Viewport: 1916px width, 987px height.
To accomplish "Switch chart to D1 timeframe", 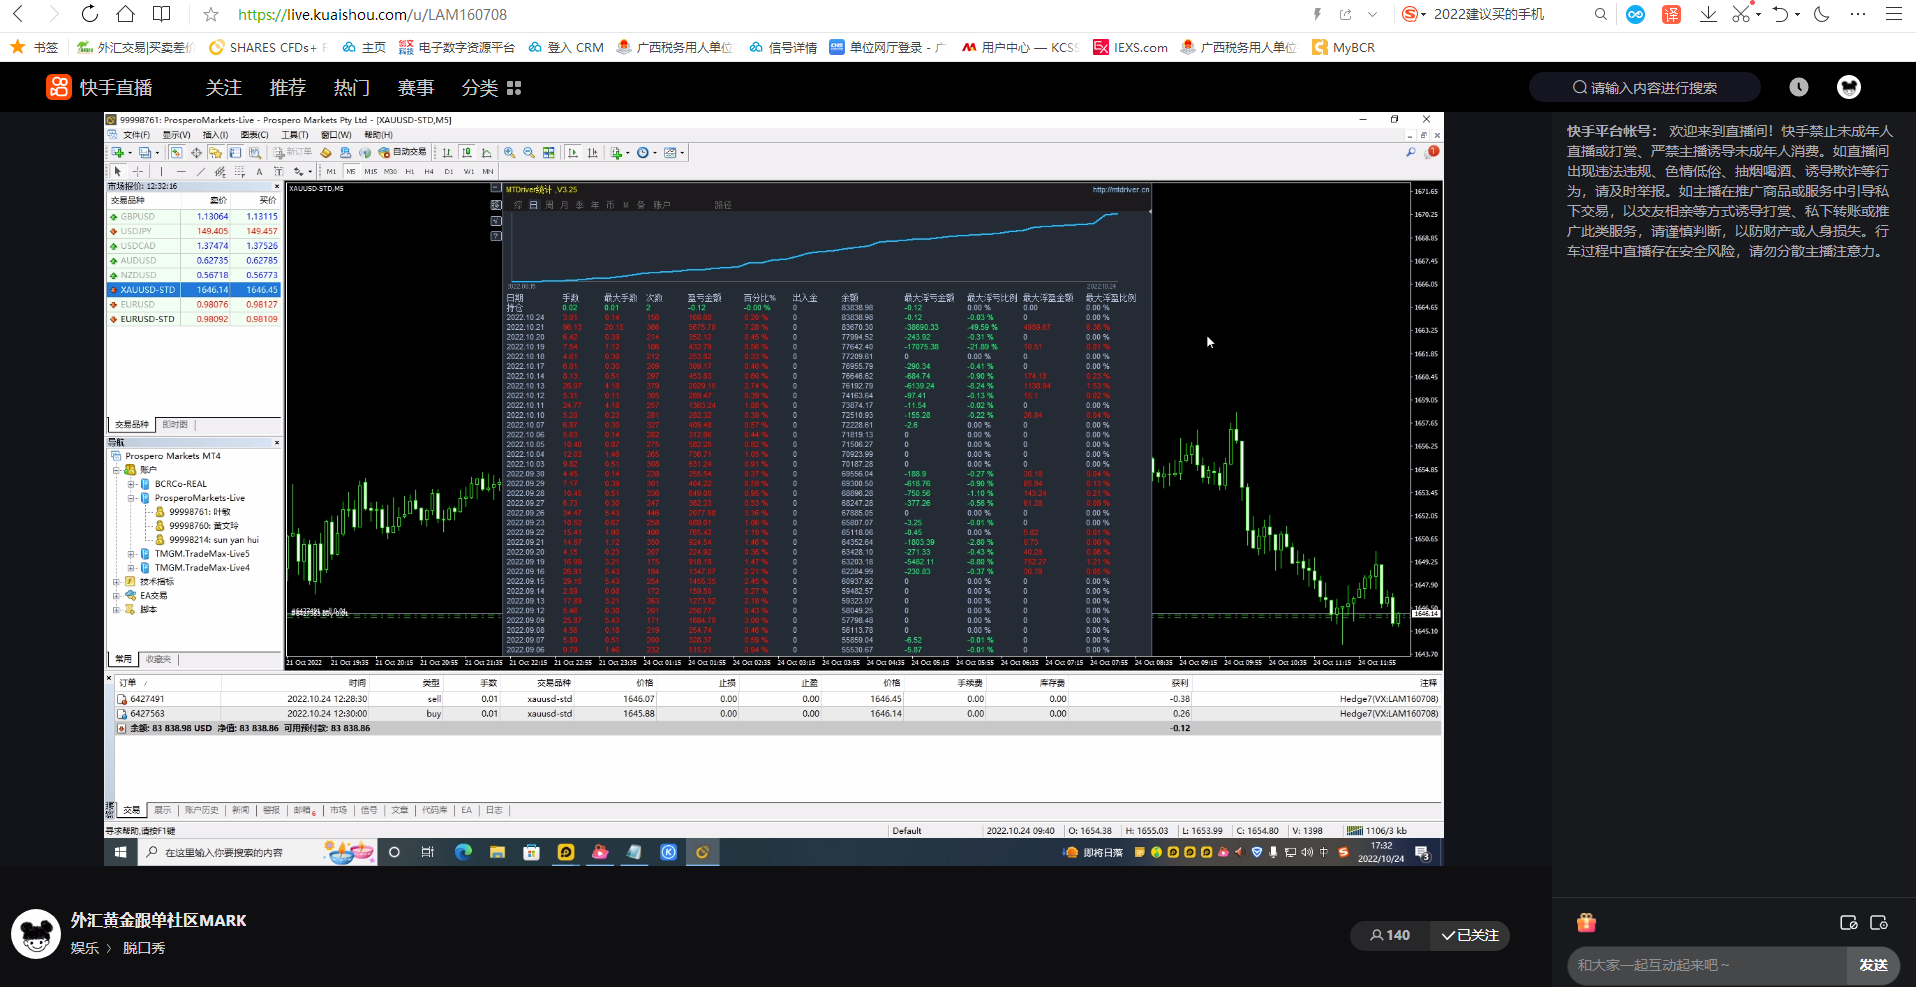I will tap(449, 172).
